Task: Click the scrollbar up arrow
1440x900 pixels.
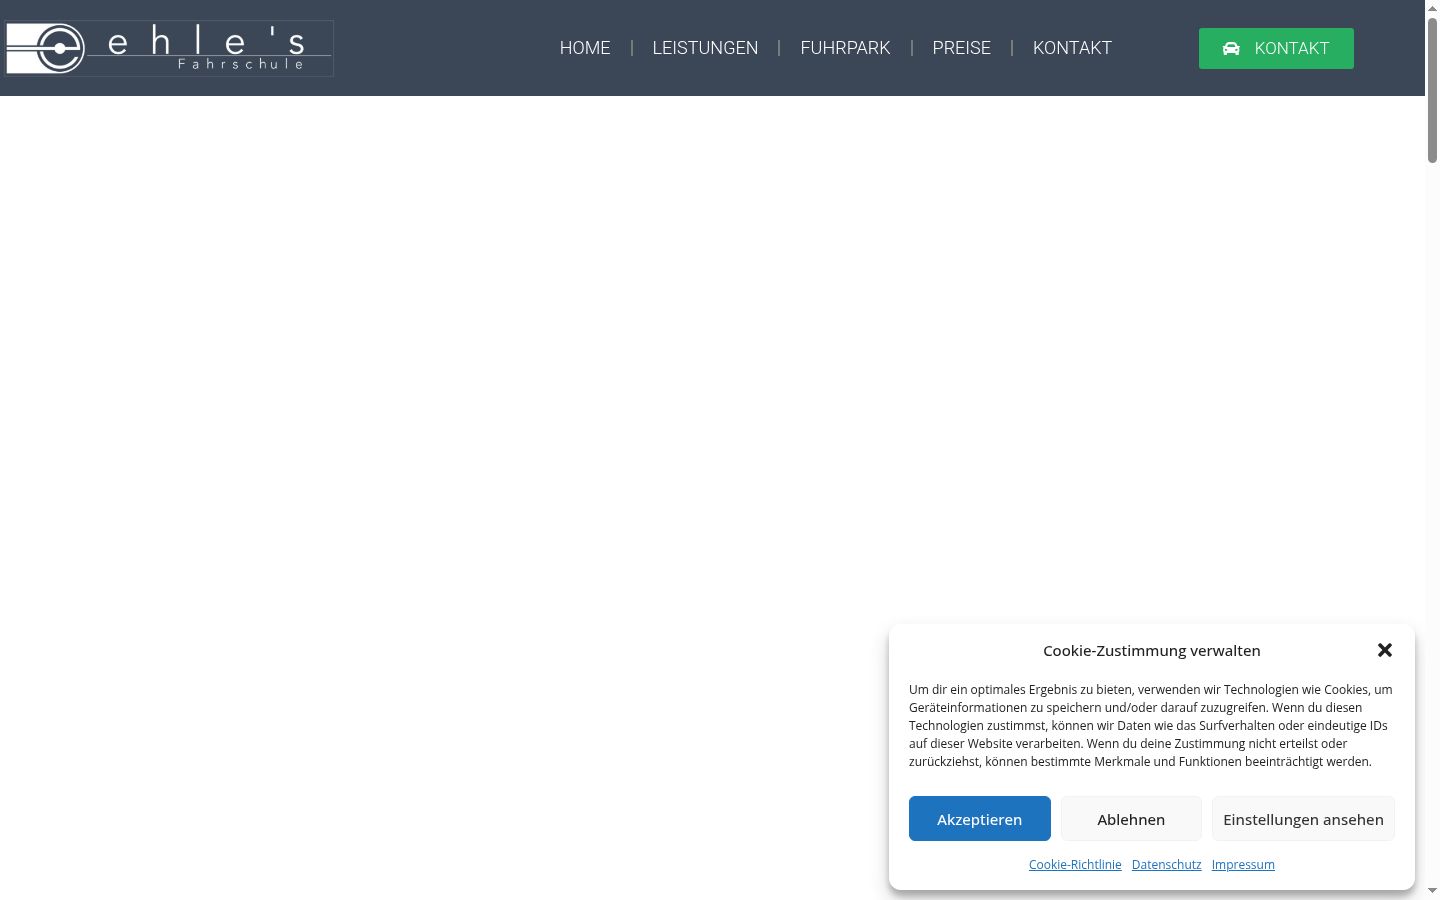Action: (1432, 7)
